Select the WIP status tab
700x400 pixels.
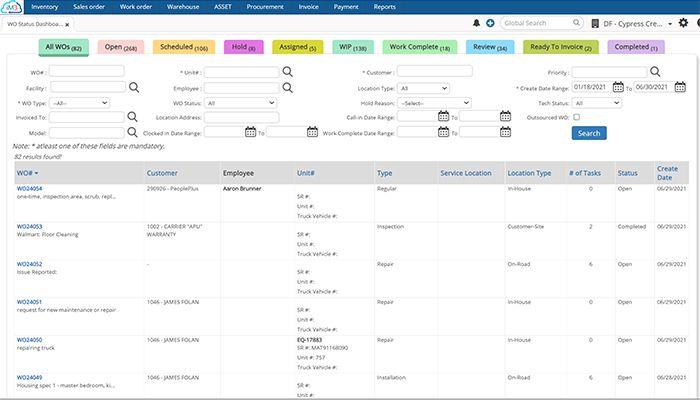pyautogui.click(x=353, y=47)
